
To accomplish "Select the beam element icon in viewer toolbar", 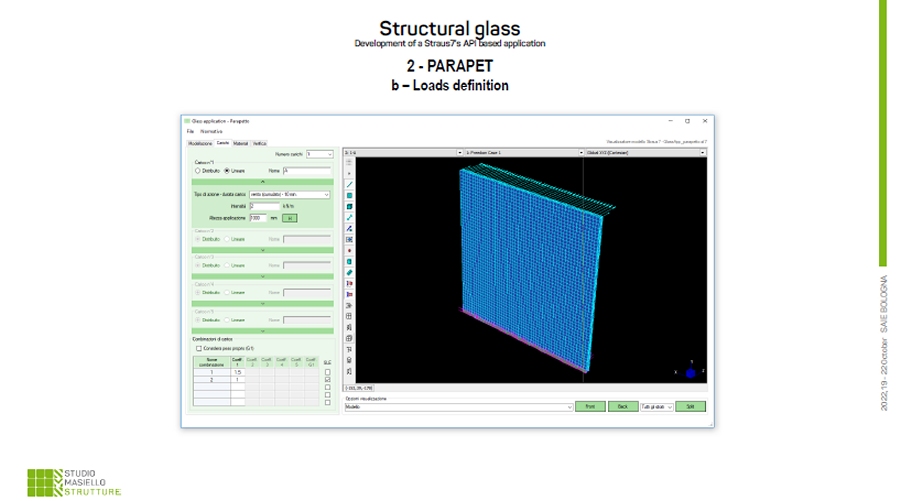I will point(349,184).
